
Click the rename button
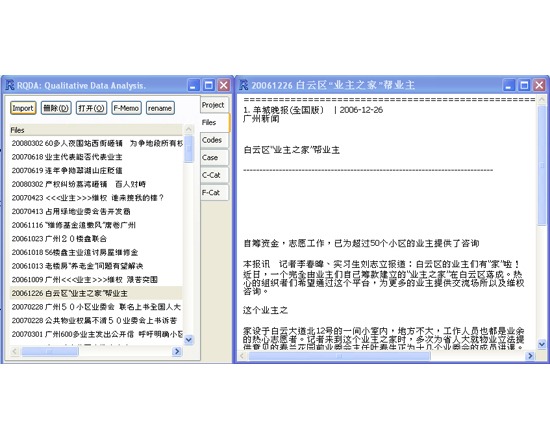point(160,108)
